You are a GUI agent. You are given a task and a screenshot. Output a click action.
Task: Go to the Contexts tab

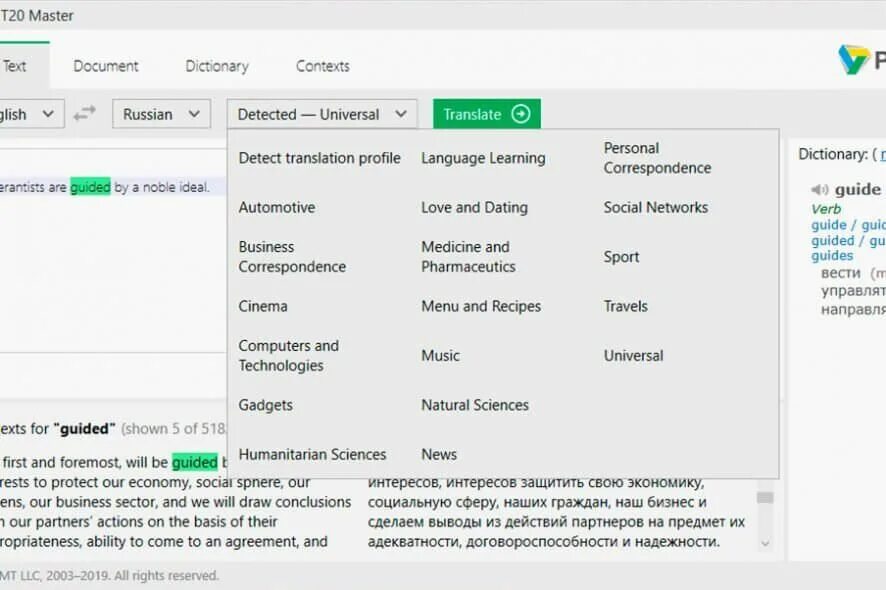(323, 66)
